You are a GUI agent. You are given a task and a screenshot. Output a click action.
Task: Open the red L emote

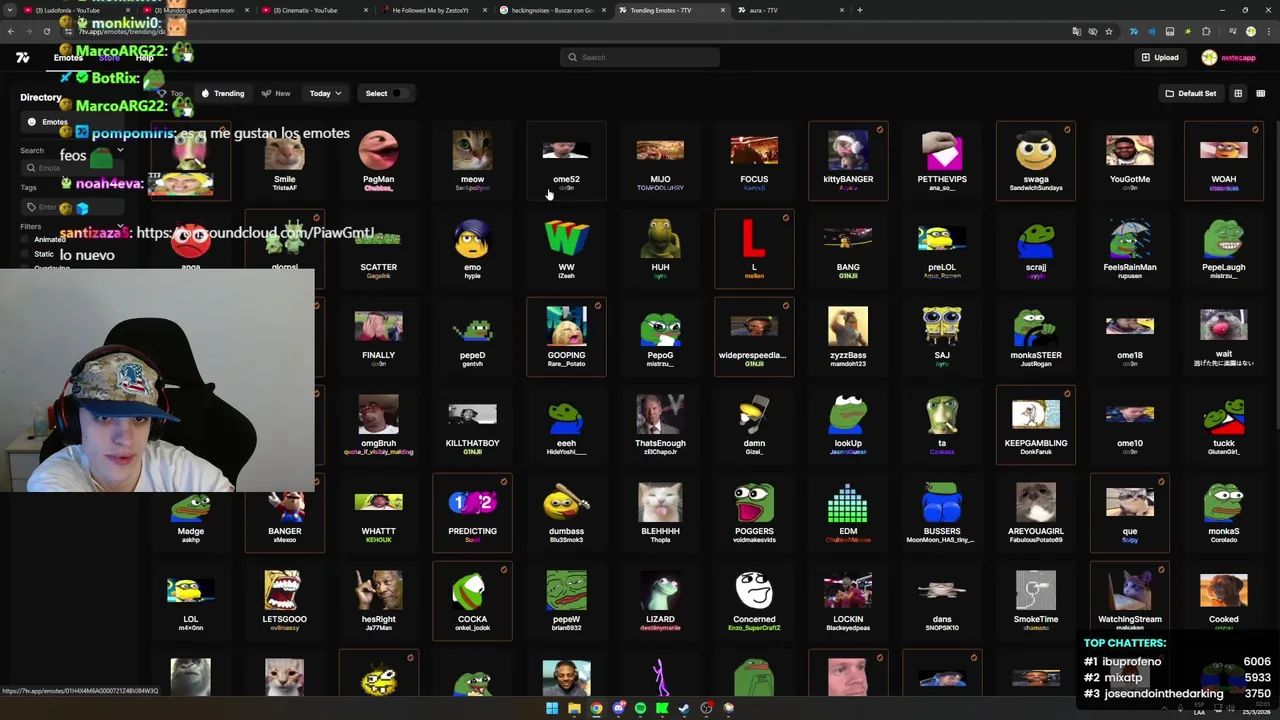(x=754, y=249)
